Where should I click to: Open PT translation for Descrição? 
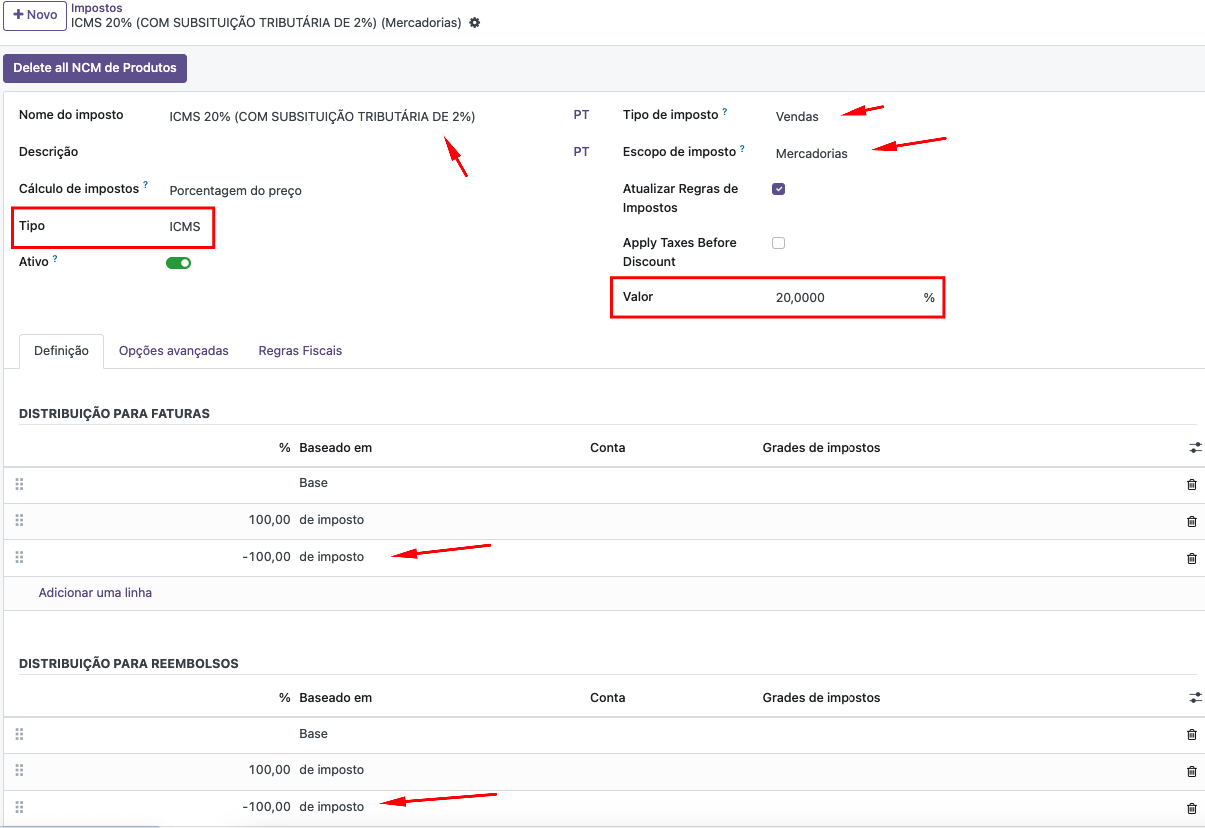point(581,152)
